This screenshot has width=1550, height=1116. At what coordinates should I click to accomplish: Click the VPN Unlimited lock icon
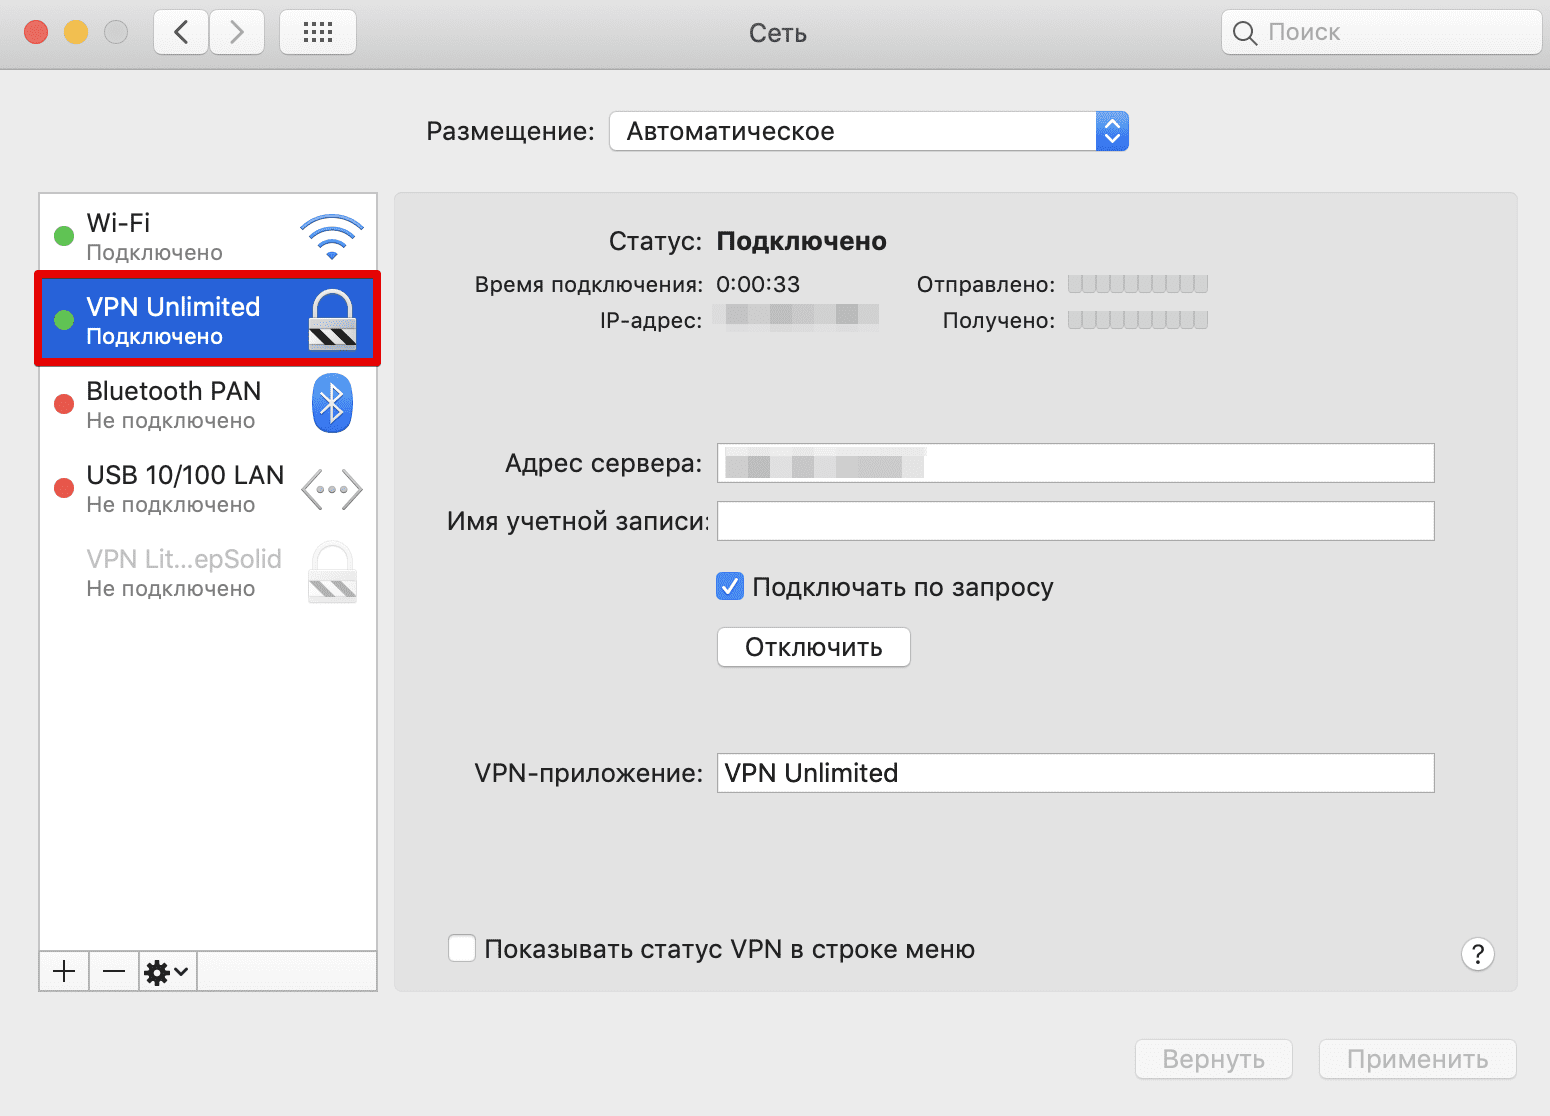click(x=331, y=318)
